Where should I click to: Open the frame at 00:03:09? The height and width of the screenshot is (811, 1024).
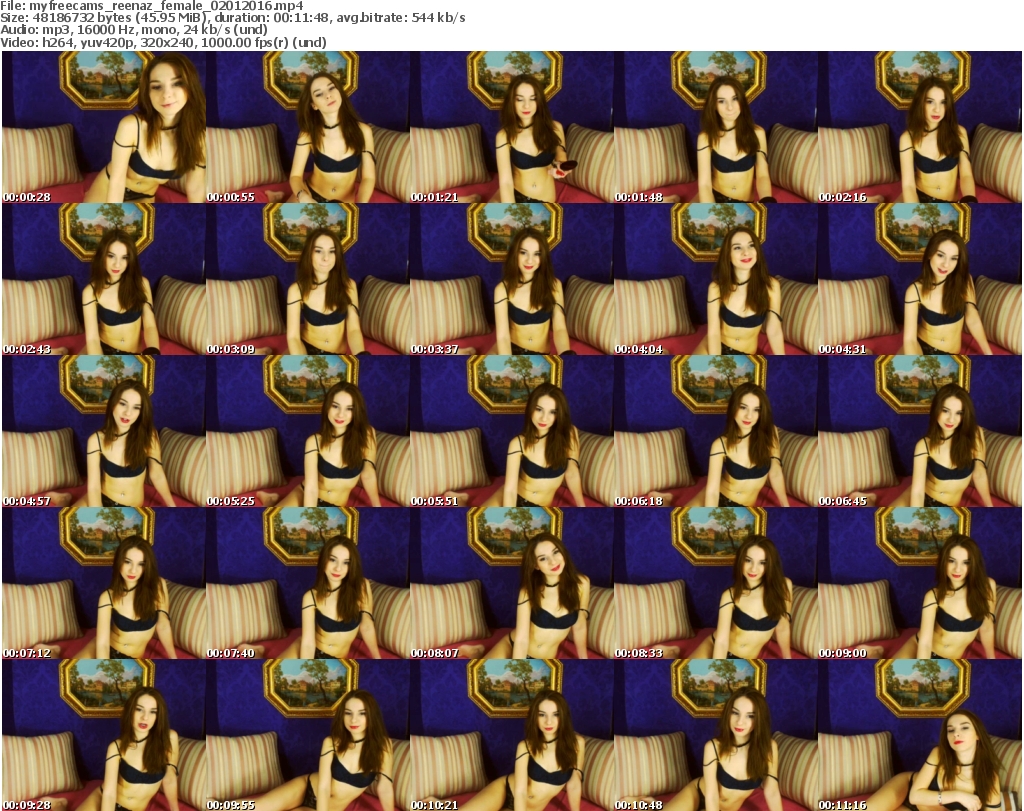click(308, 279)
